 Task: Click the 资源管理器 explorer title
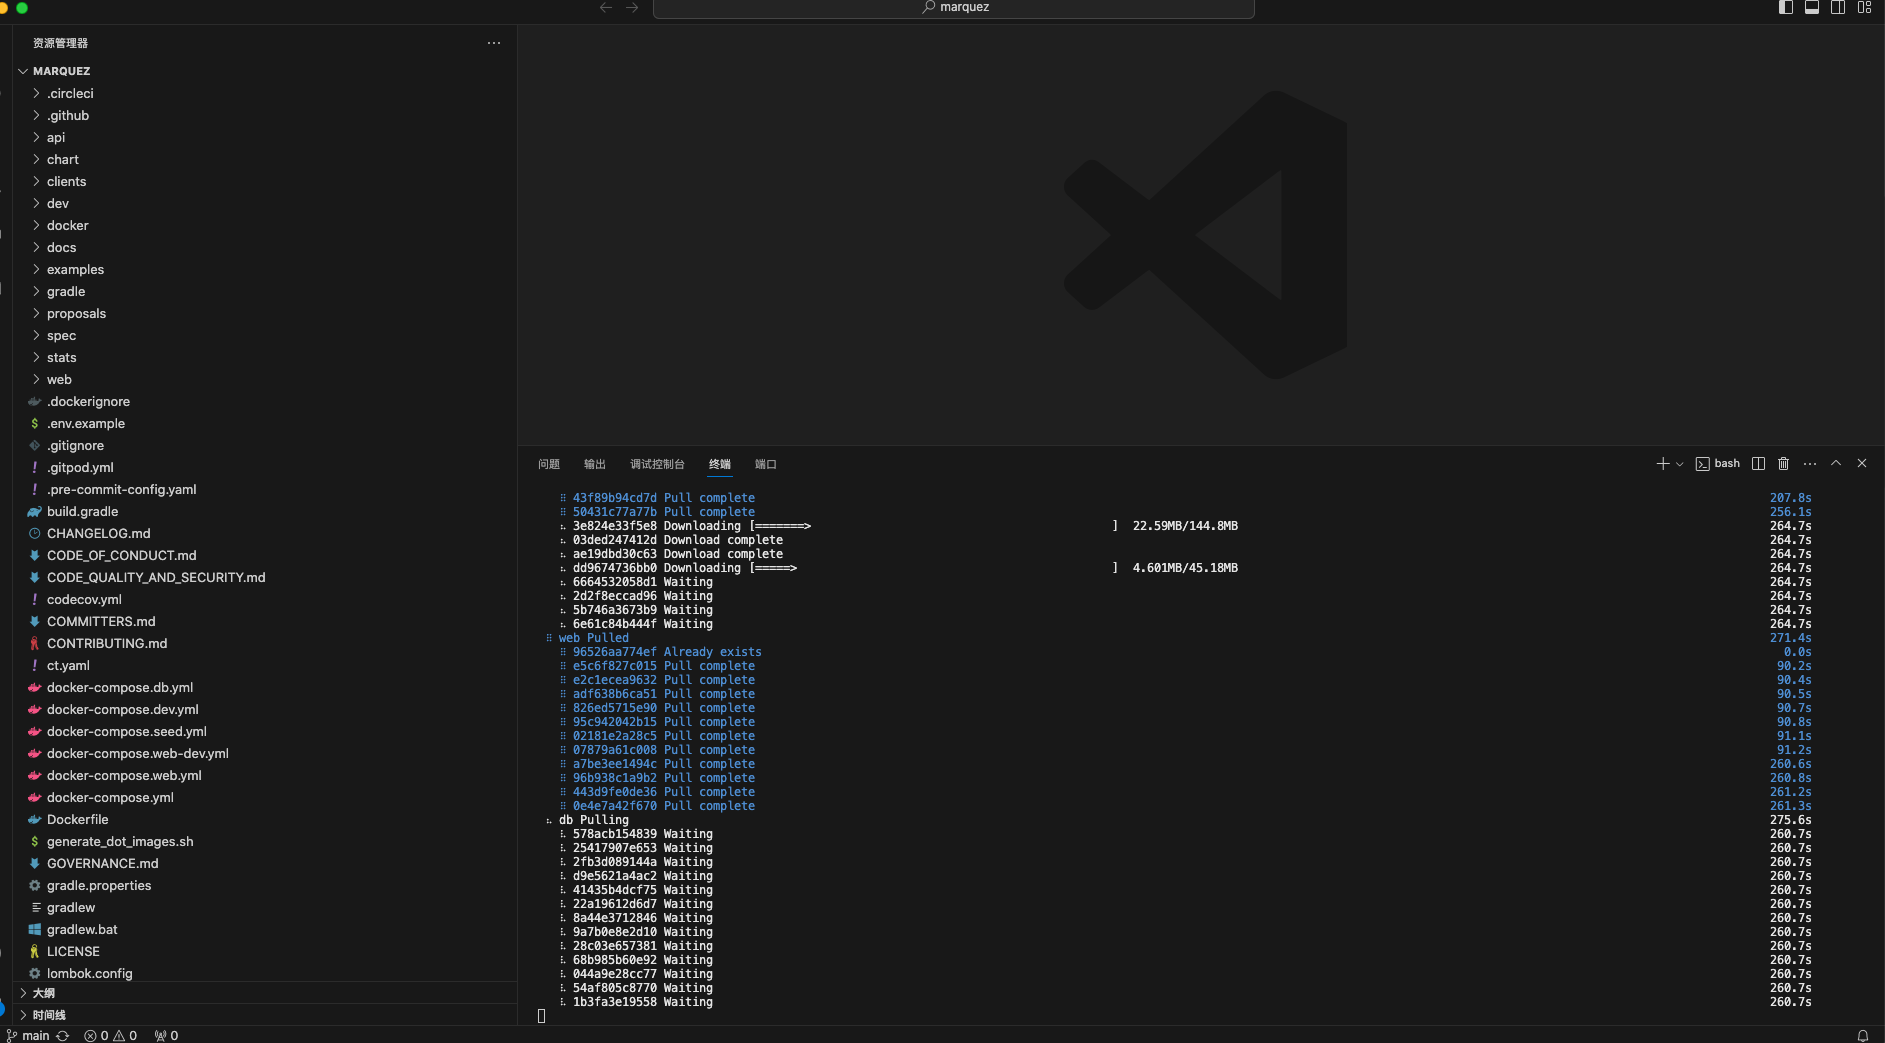(60, 43)
